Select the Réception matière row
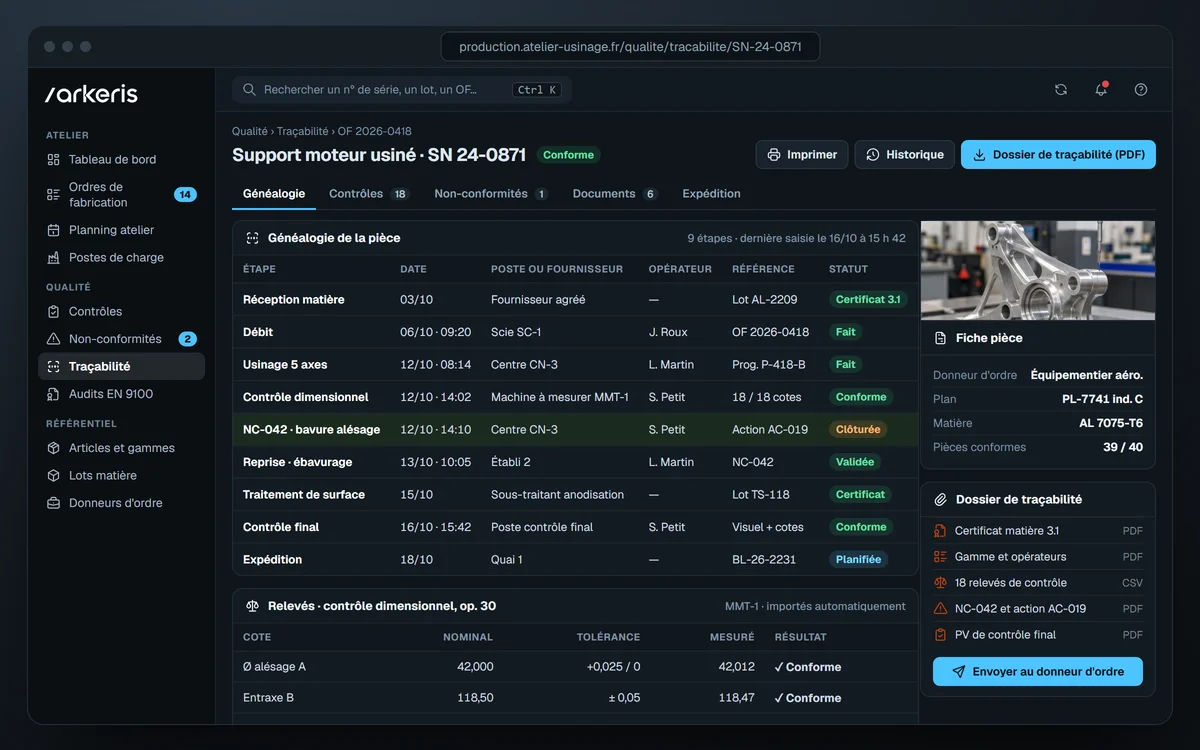1200x750 pixels. pyautogui.click(x=575, y=299)
